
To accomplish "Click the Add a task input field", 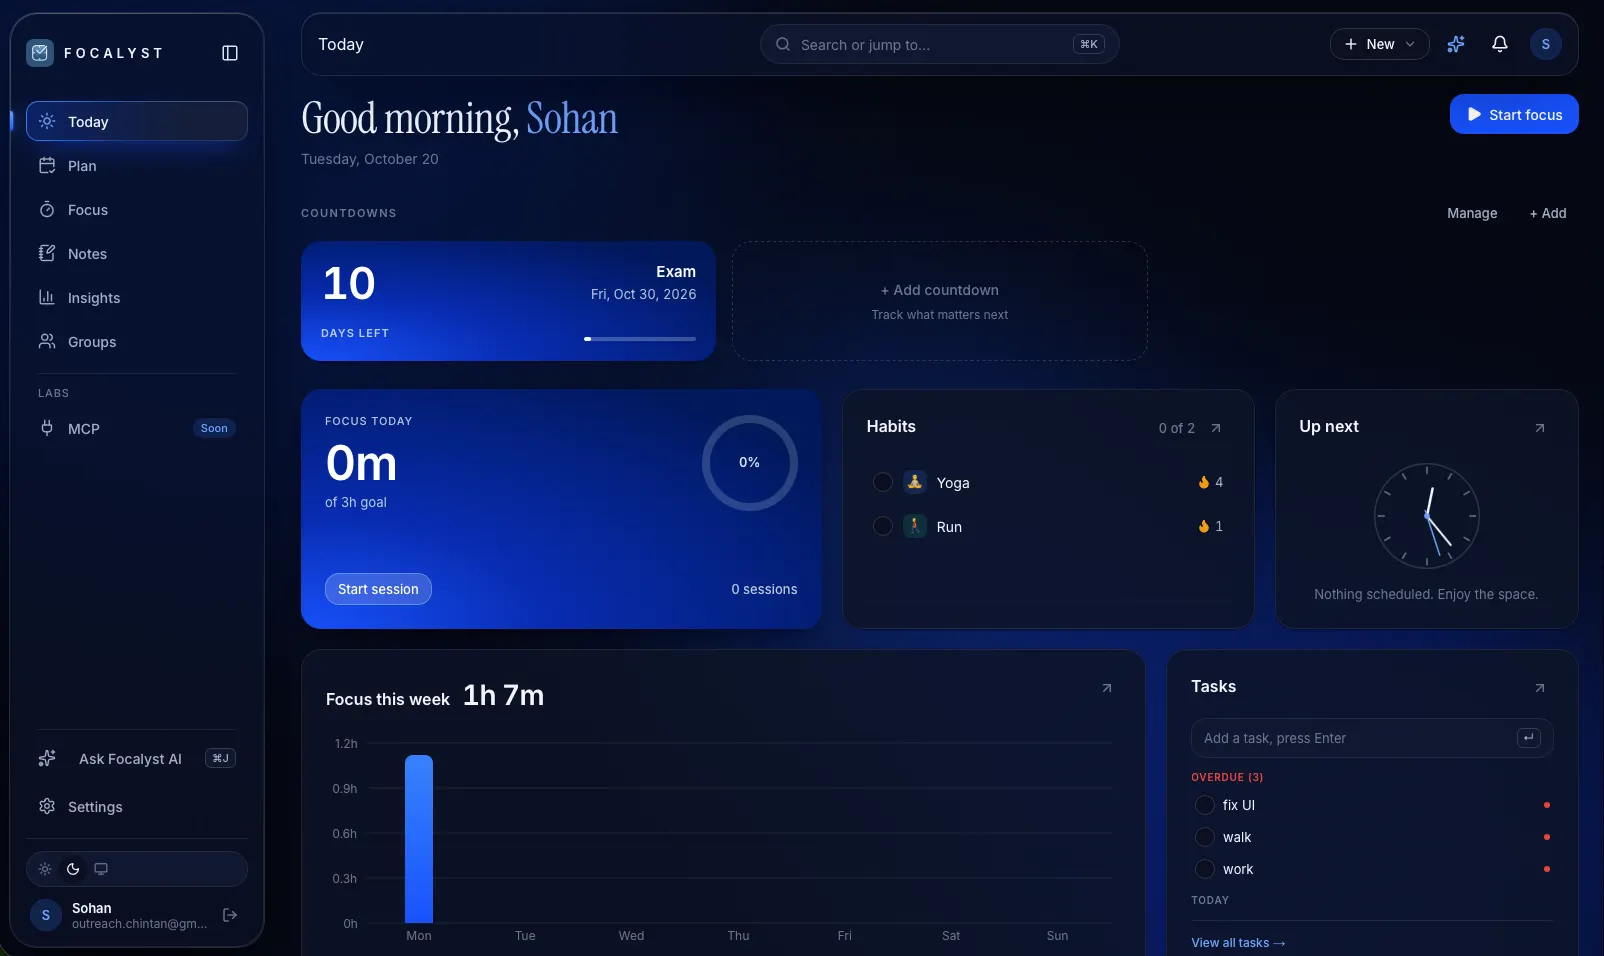I will pyautogui.click(x=1372, y=738).
